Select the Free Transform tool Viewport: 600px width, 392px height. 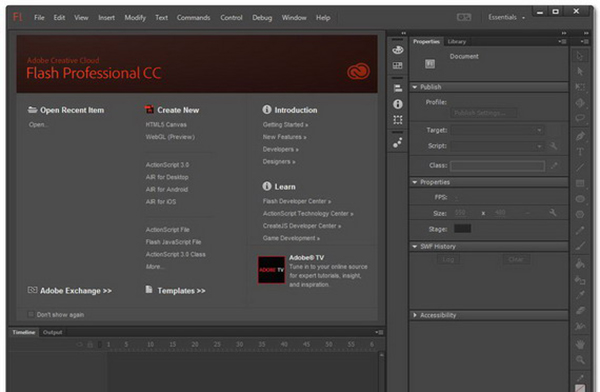tap(580, 87)
